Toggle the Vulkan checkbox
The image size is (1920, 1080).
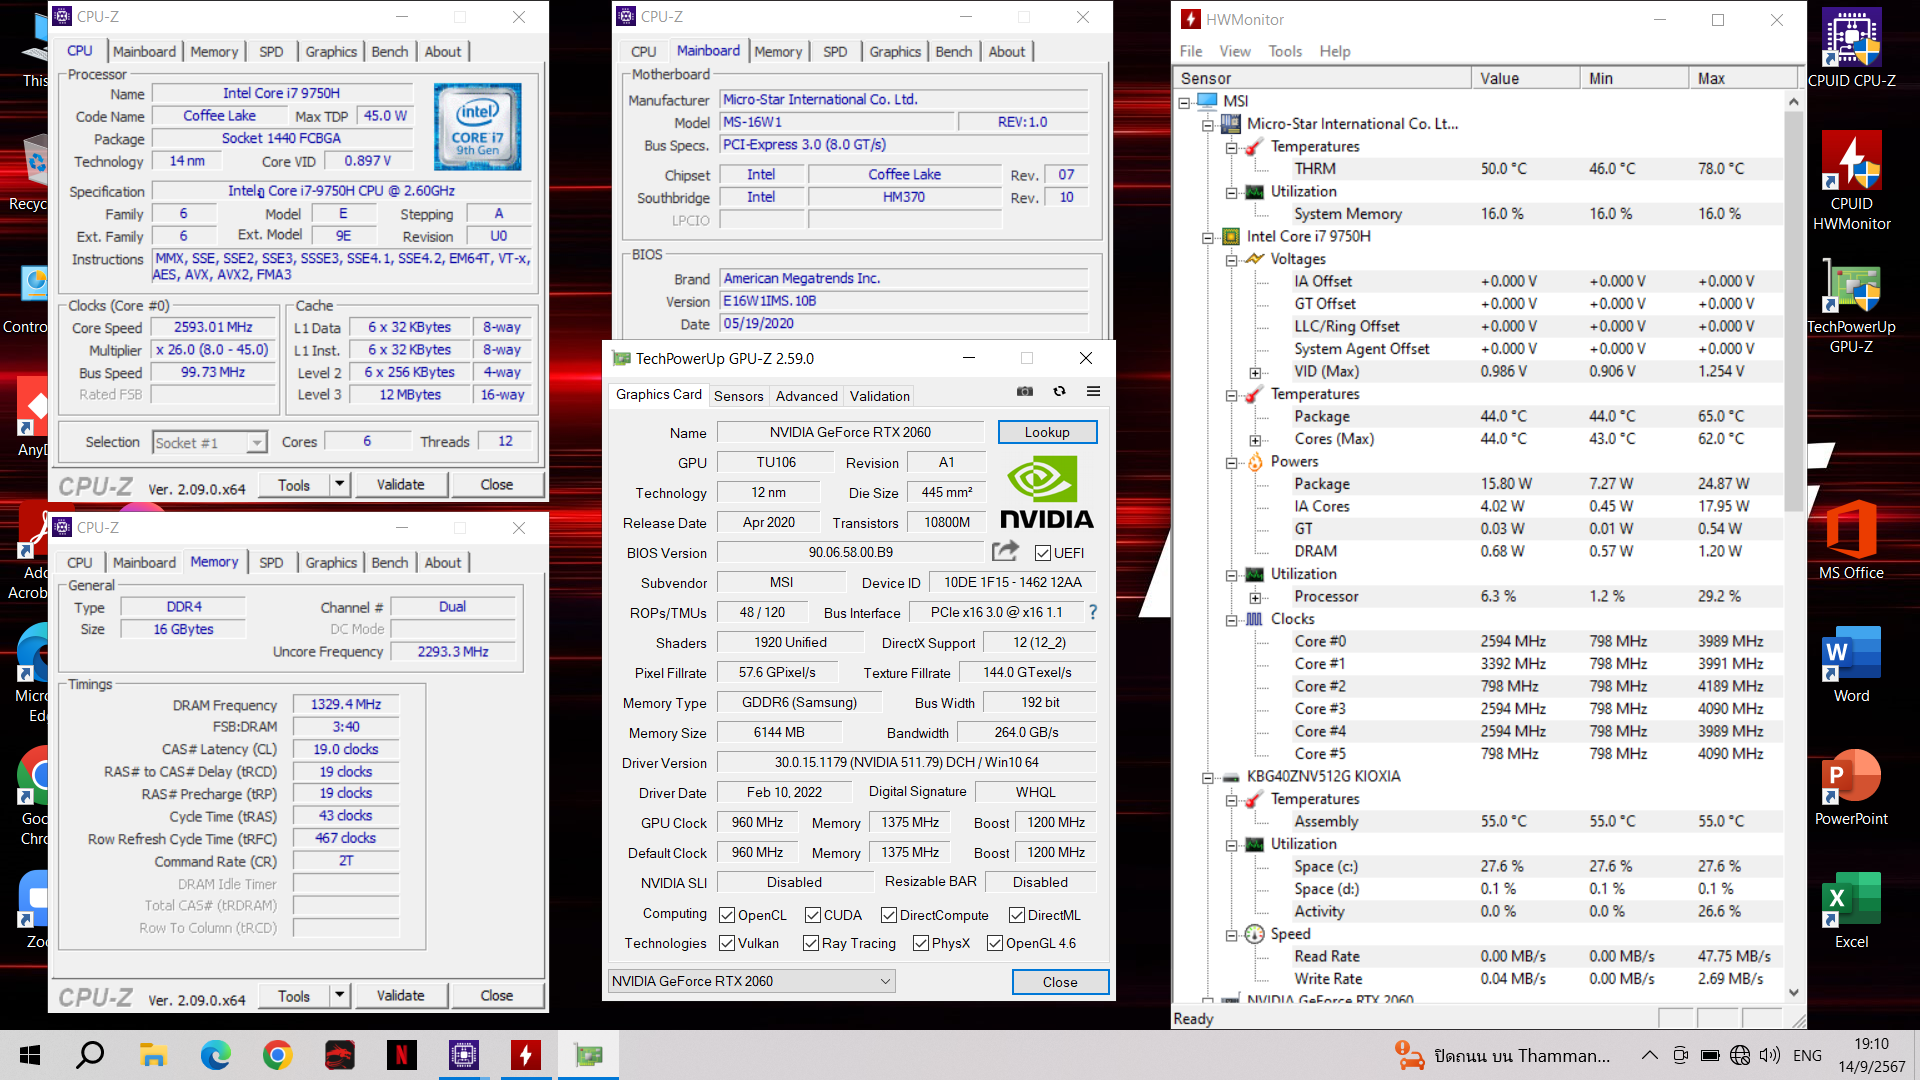(727, 943)
